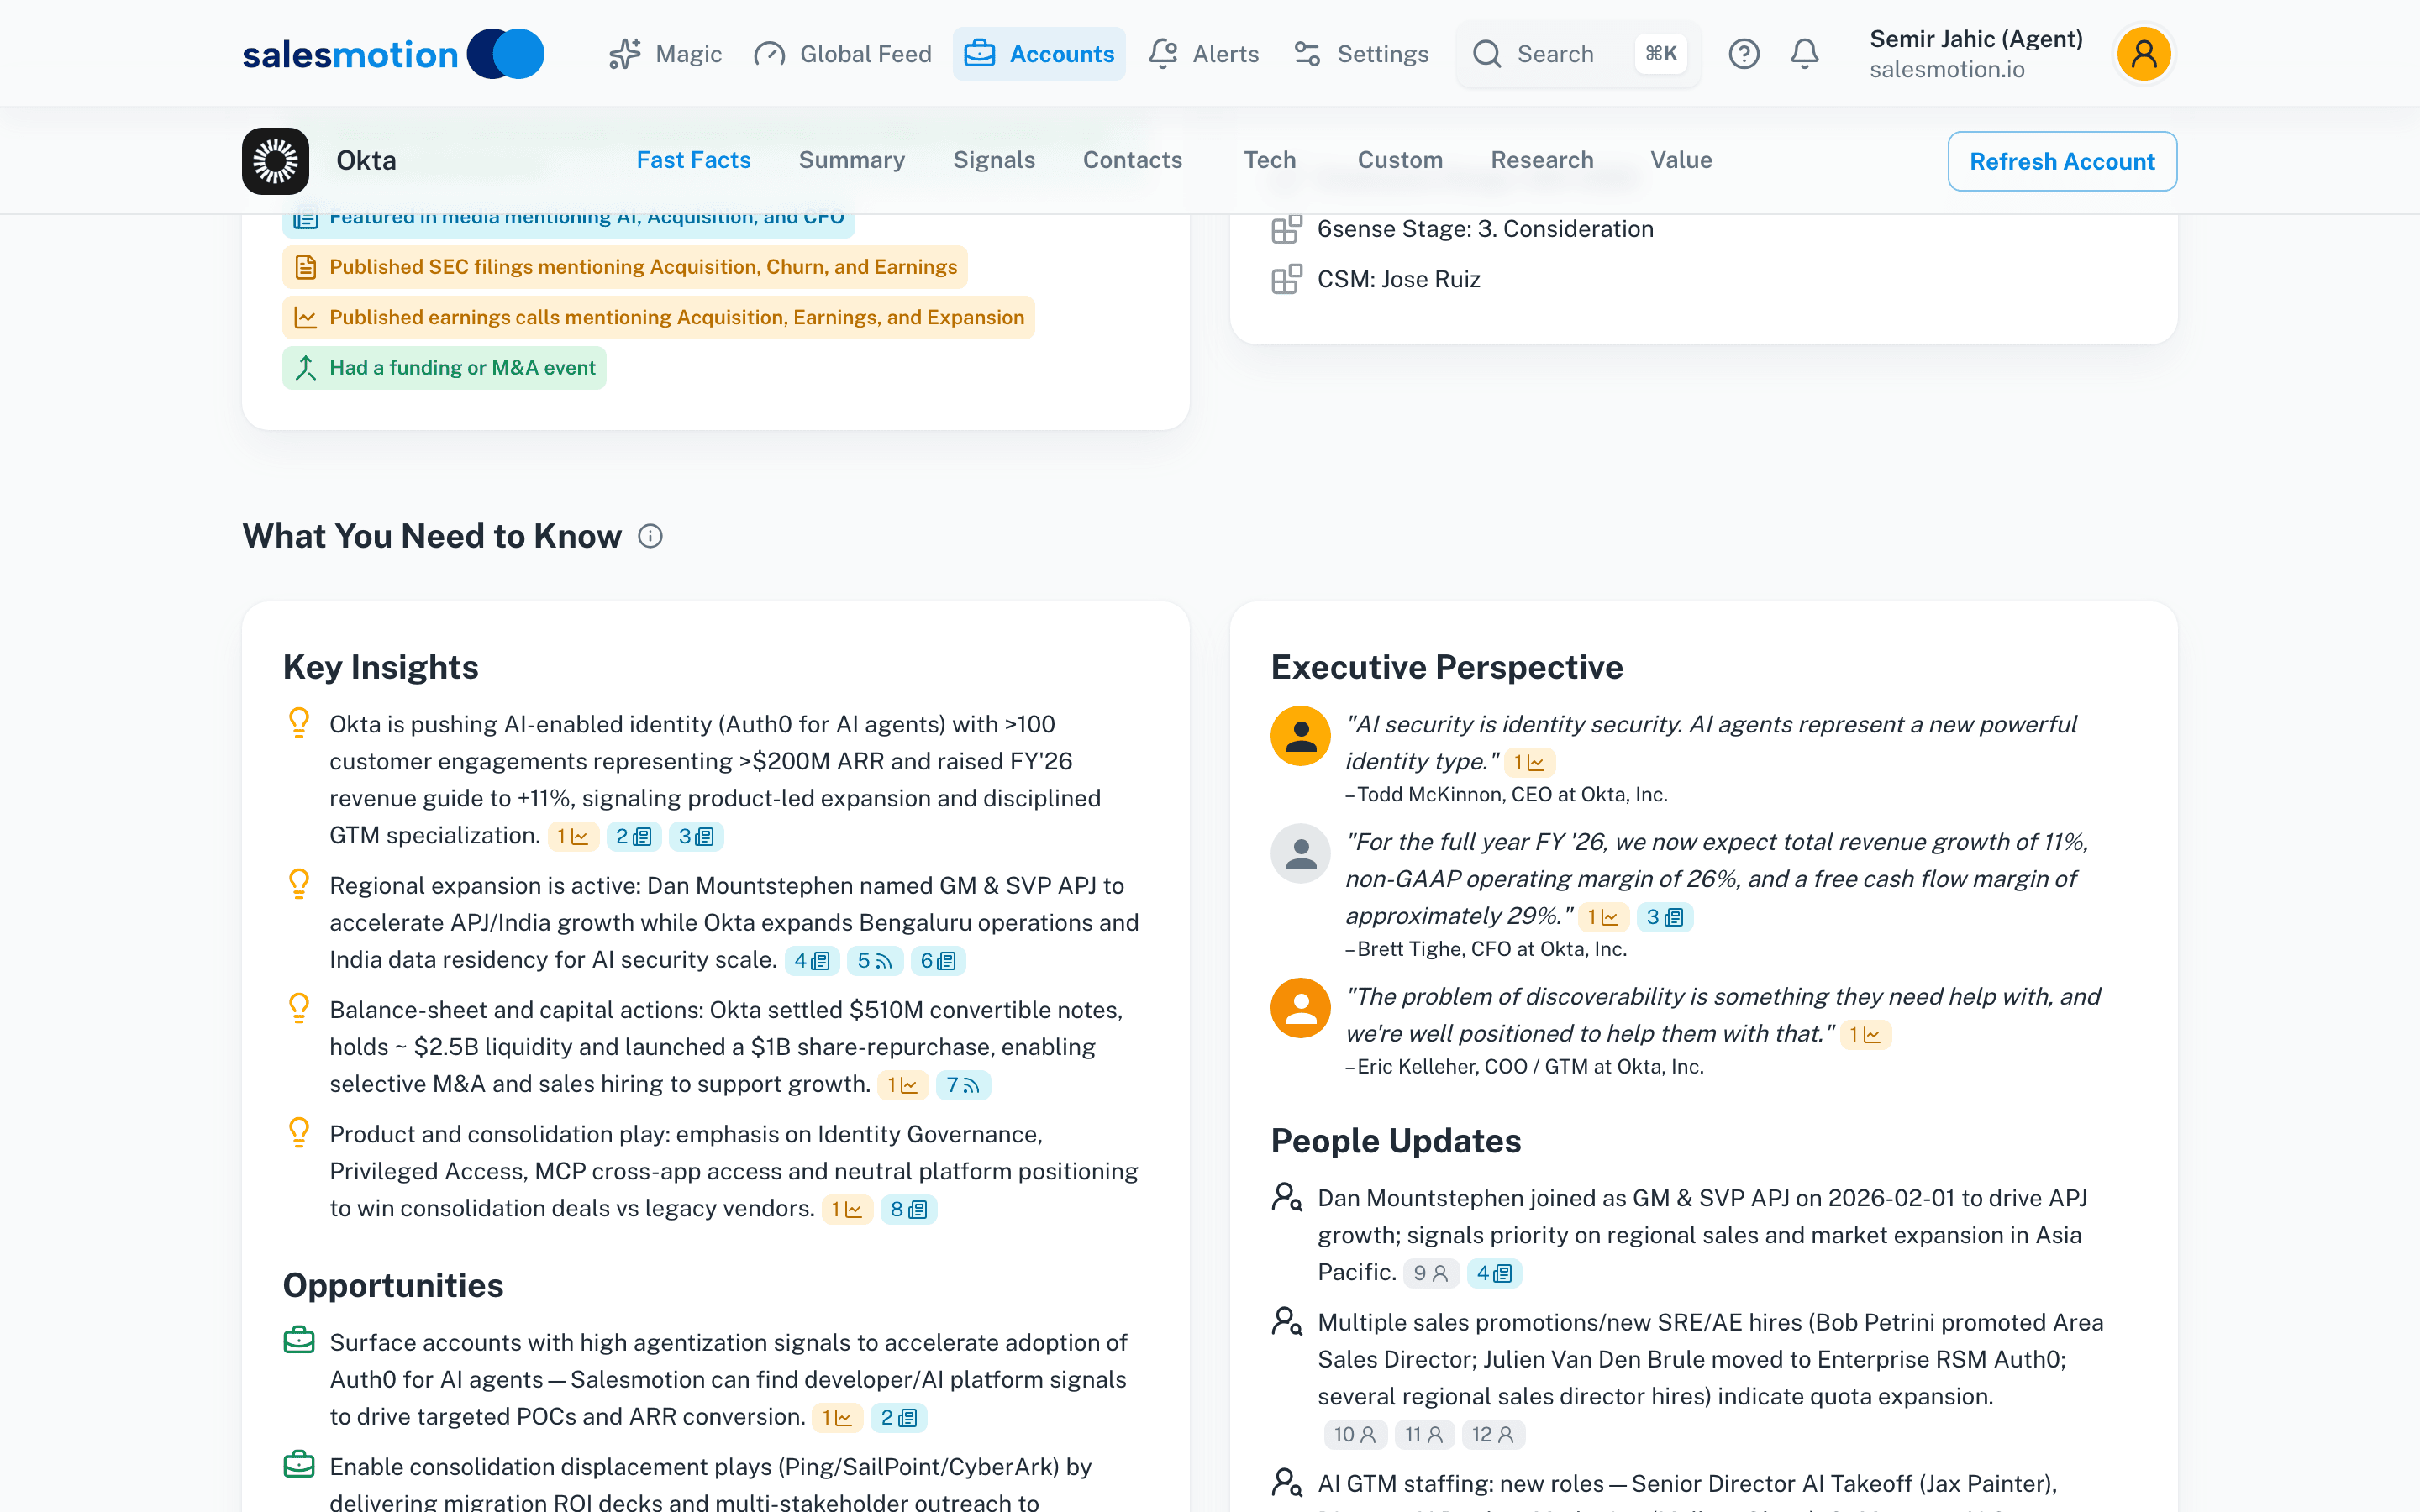
Task: Open contact badge 12 under sales promotions update
Action: point(1493,1435)
